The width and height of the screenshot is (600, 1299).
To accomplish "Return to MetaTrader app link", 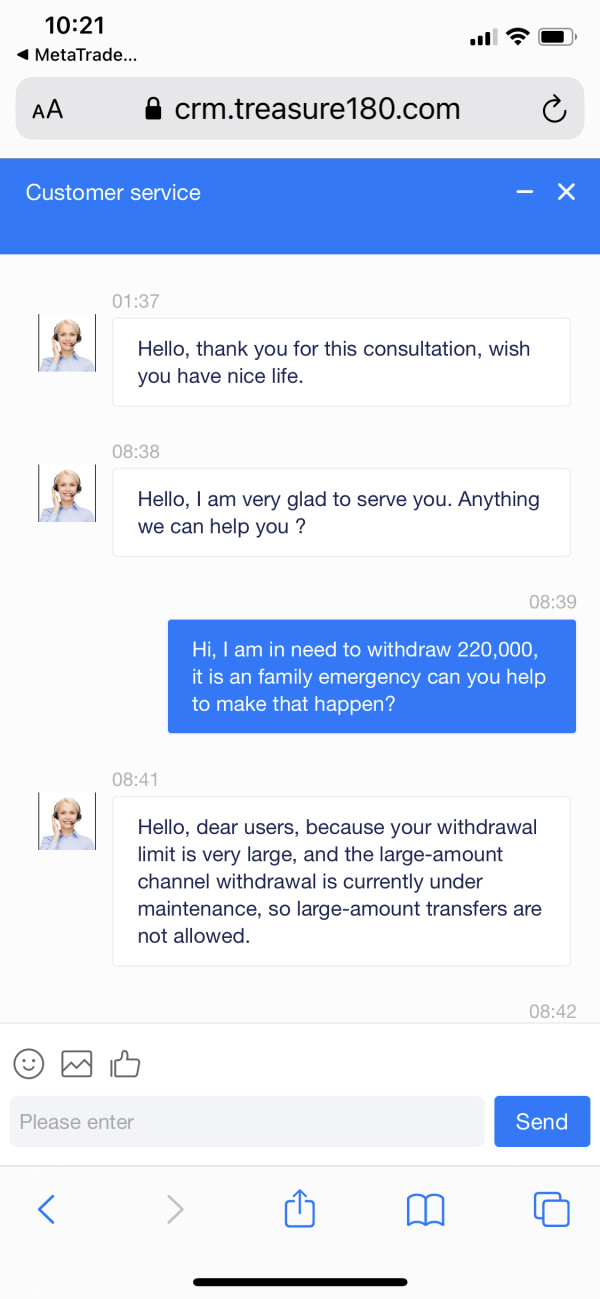I will (77, 55).
